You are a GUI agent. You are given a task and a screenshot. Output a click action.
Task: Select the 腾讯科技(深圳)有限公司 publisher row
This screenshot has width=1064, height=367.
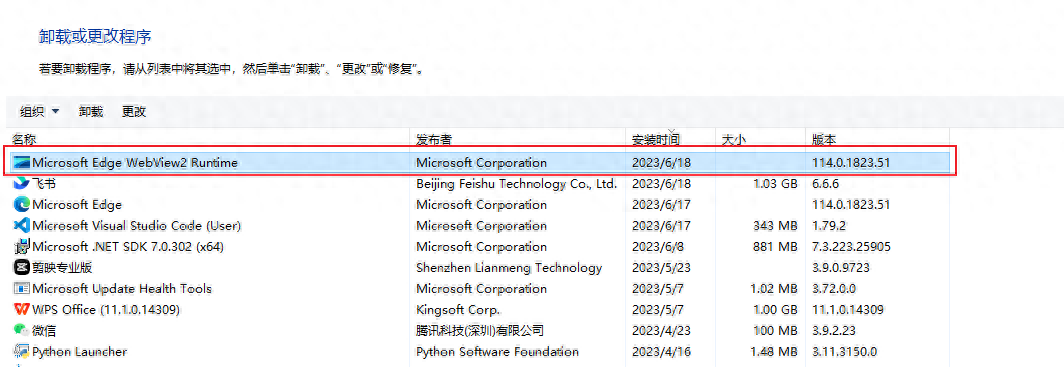point(480,330)
